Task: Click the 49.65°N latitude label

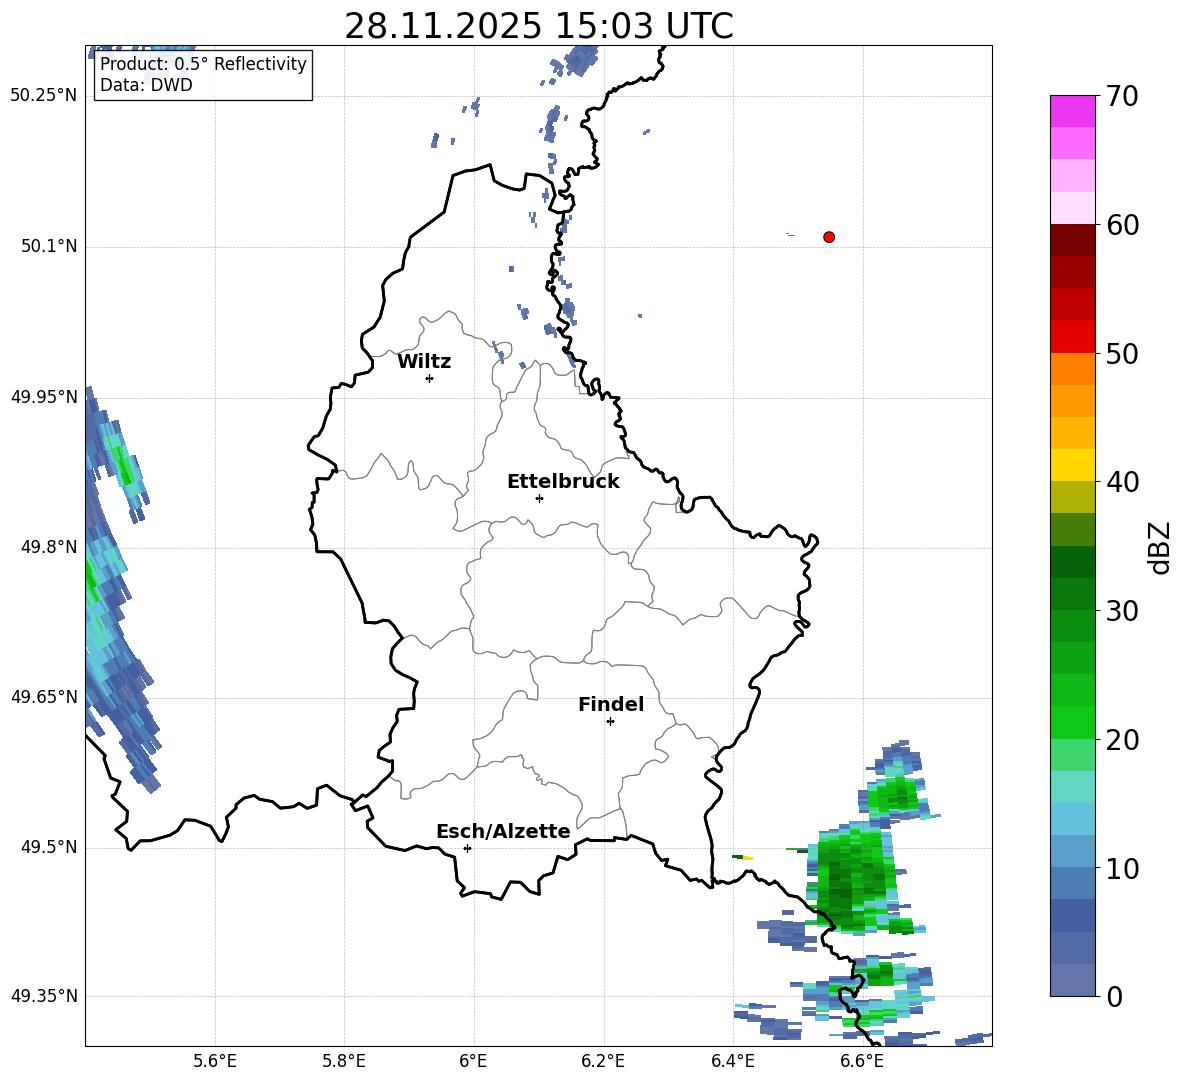Action: pos(44,697)
